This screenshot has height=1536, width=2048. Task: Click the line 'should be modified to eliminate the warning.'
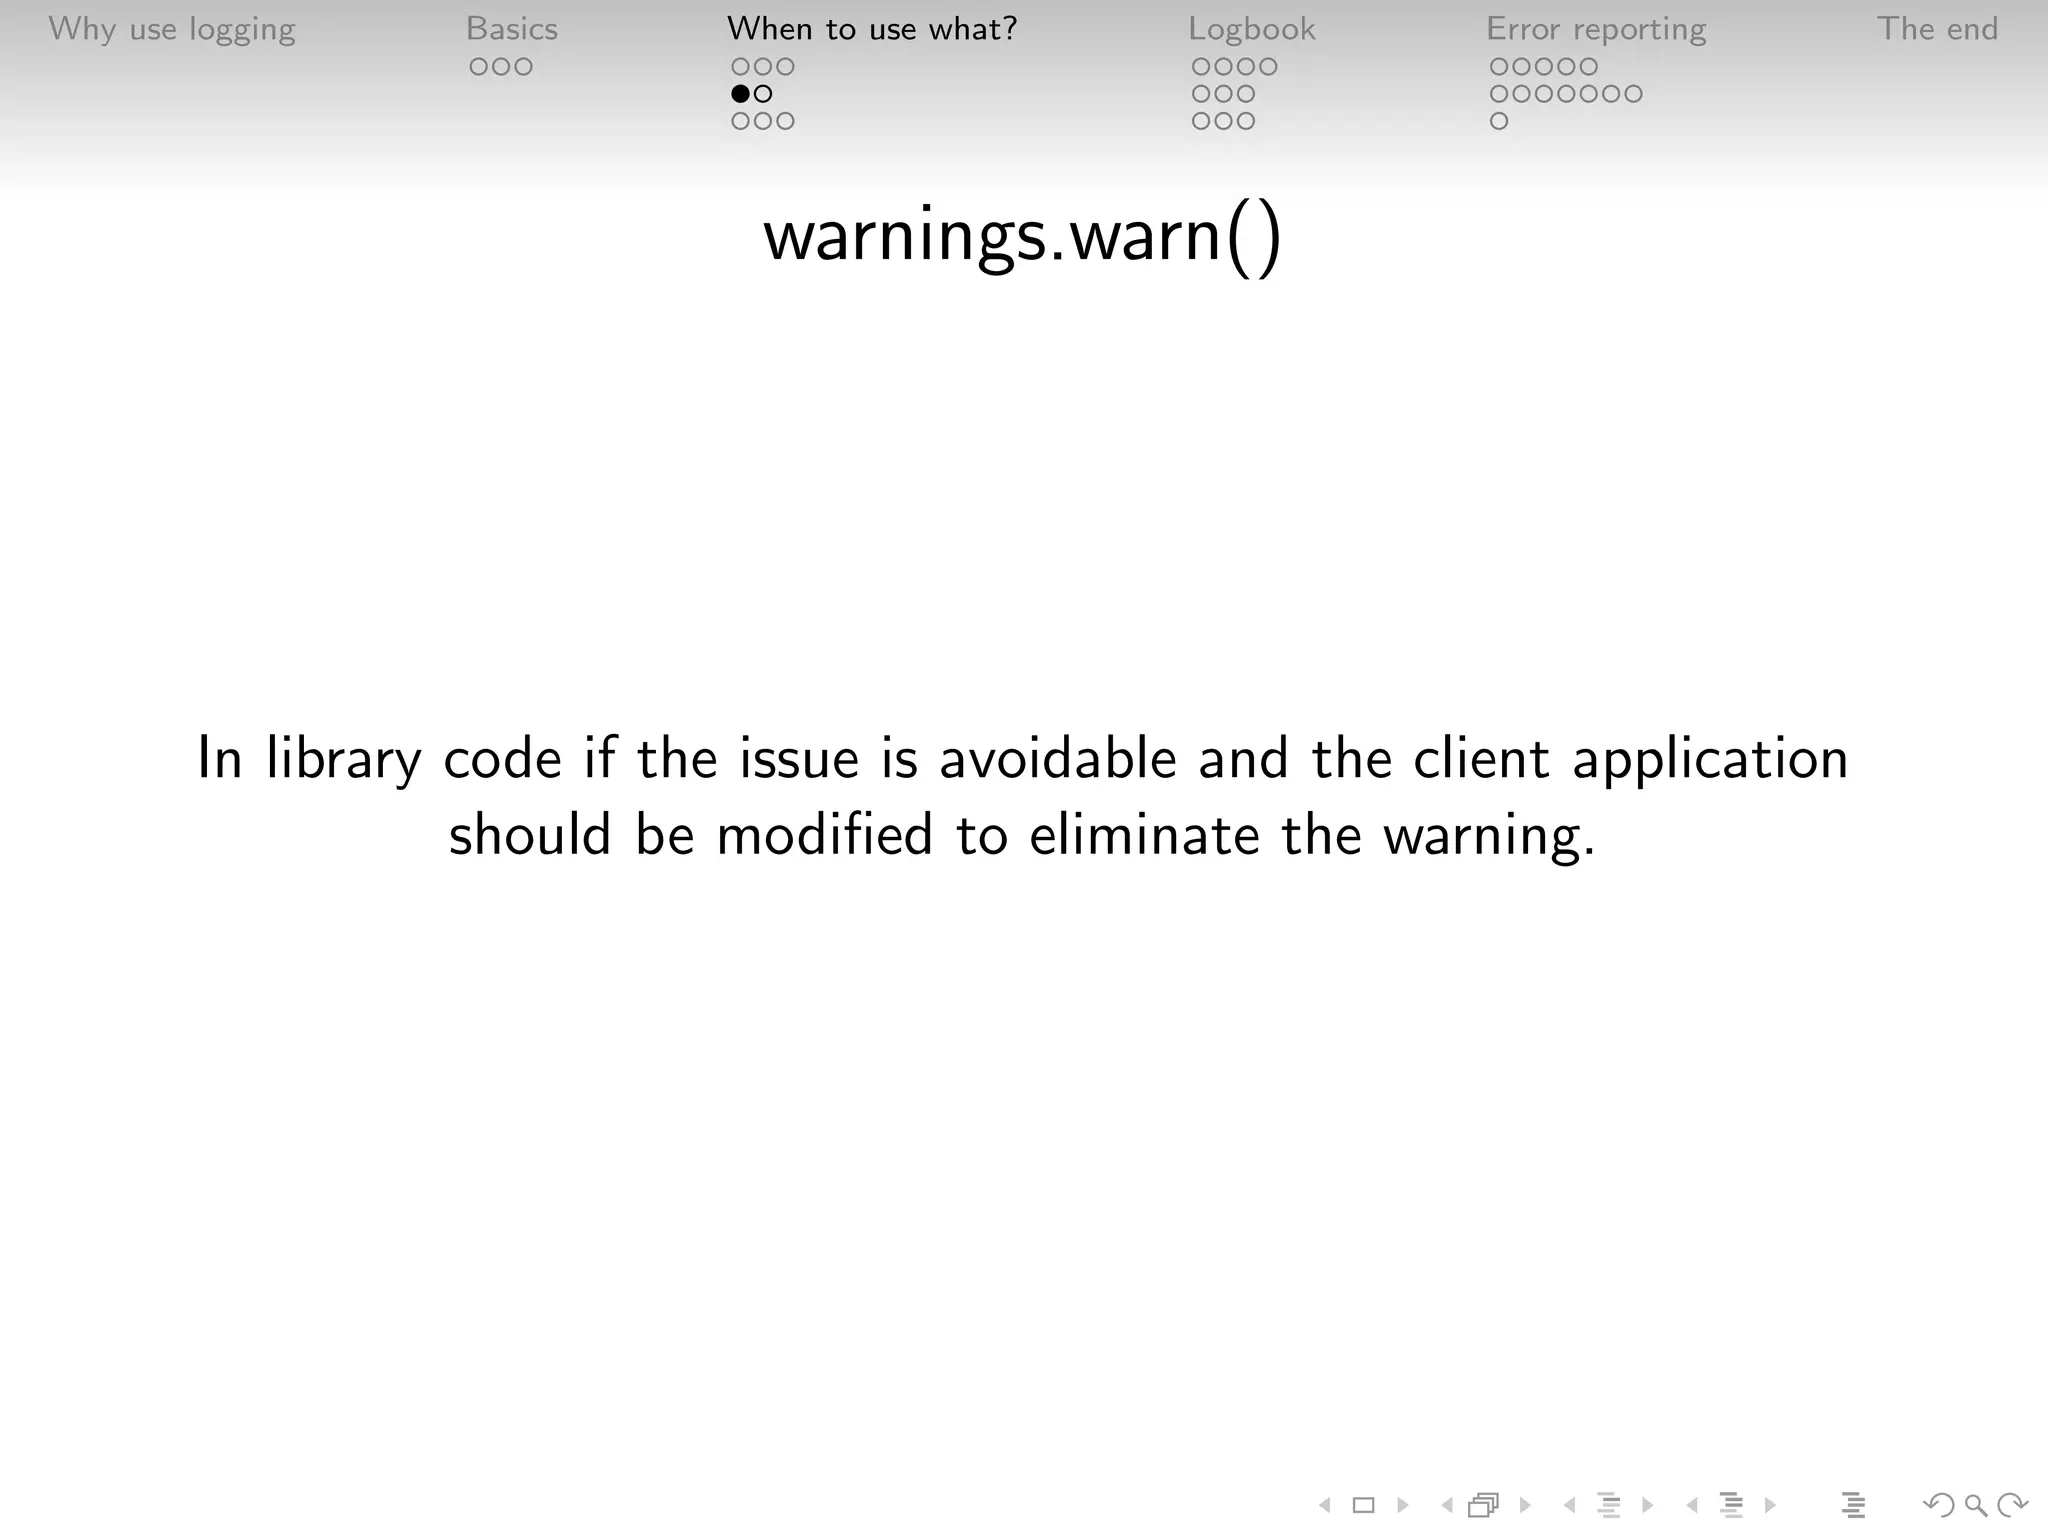(x=1022, y=835)
